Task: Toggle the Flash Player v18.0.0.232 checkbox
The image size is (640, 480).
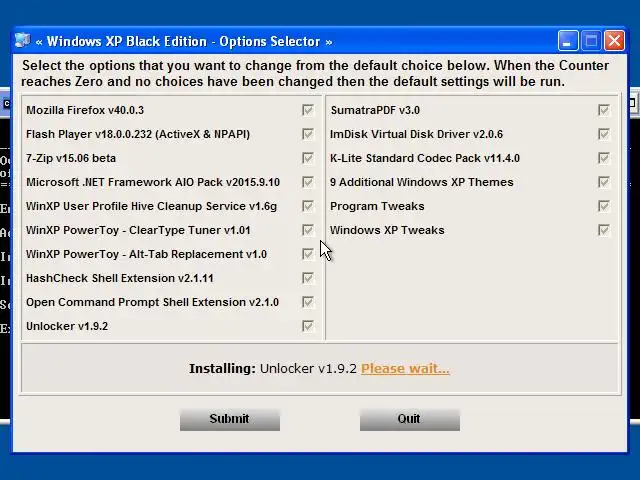Action: (x=308, y=134)
